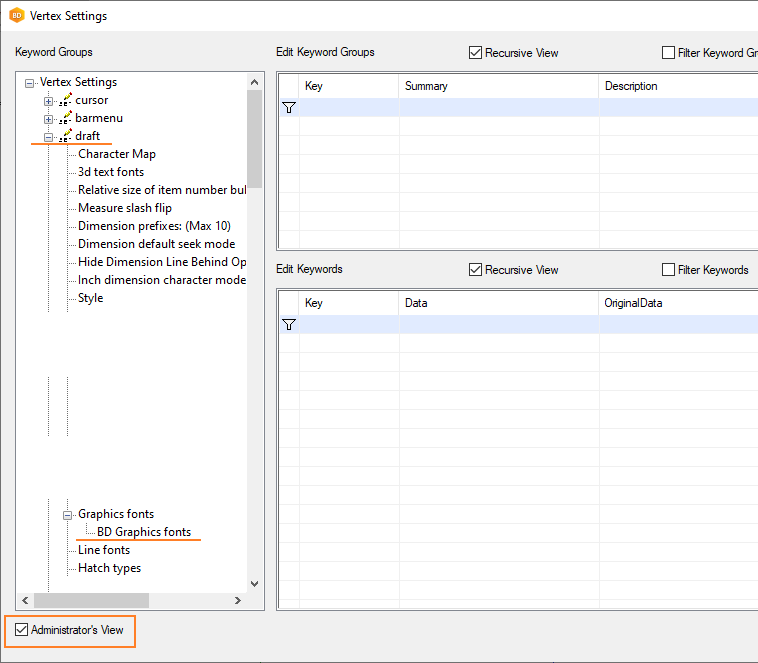Uncheck the Administrator's View checkbox
Image resolution: width=758 pixels, height=663 pixels.
click(22, 631)
